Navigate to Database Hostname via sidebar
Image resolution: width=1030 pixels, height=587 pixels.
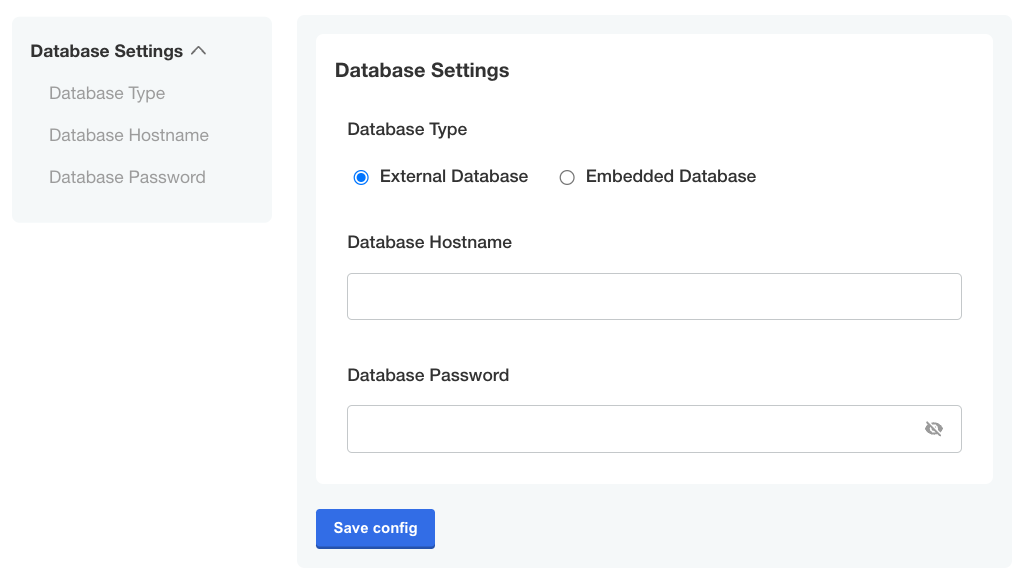point(128,135)
